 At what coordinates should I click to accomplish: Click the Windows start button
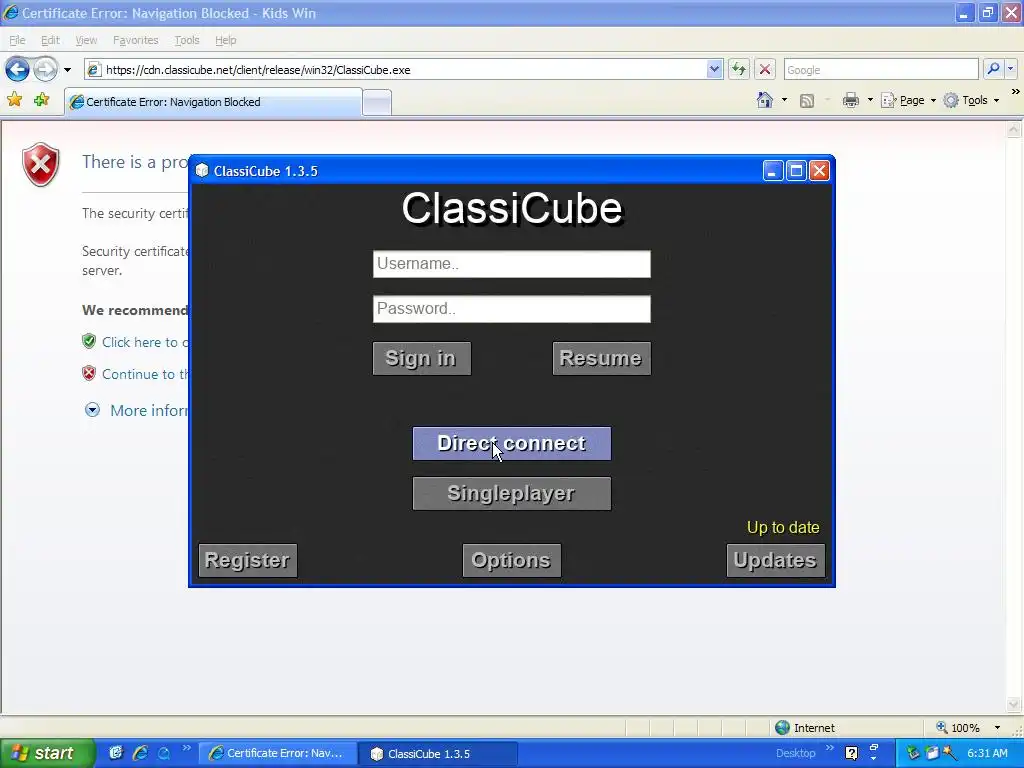(x=47, y=753)
